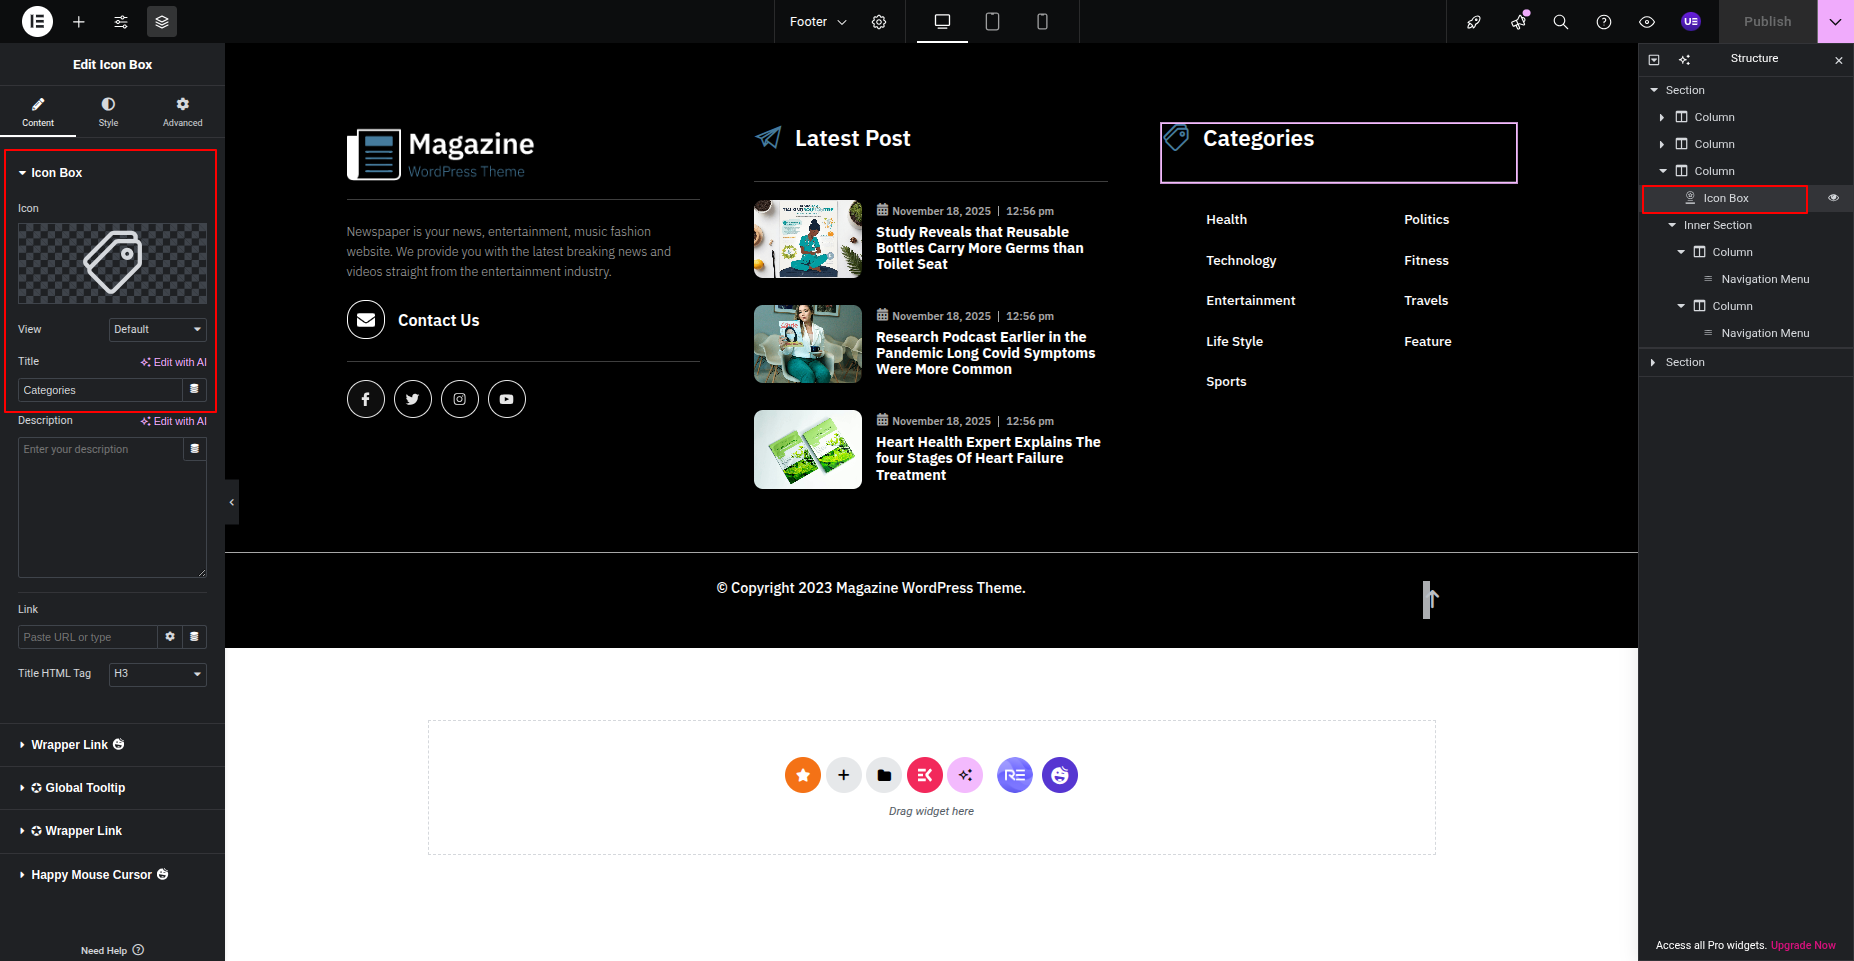Click the Link URL input field

click(x=87, y=637)
